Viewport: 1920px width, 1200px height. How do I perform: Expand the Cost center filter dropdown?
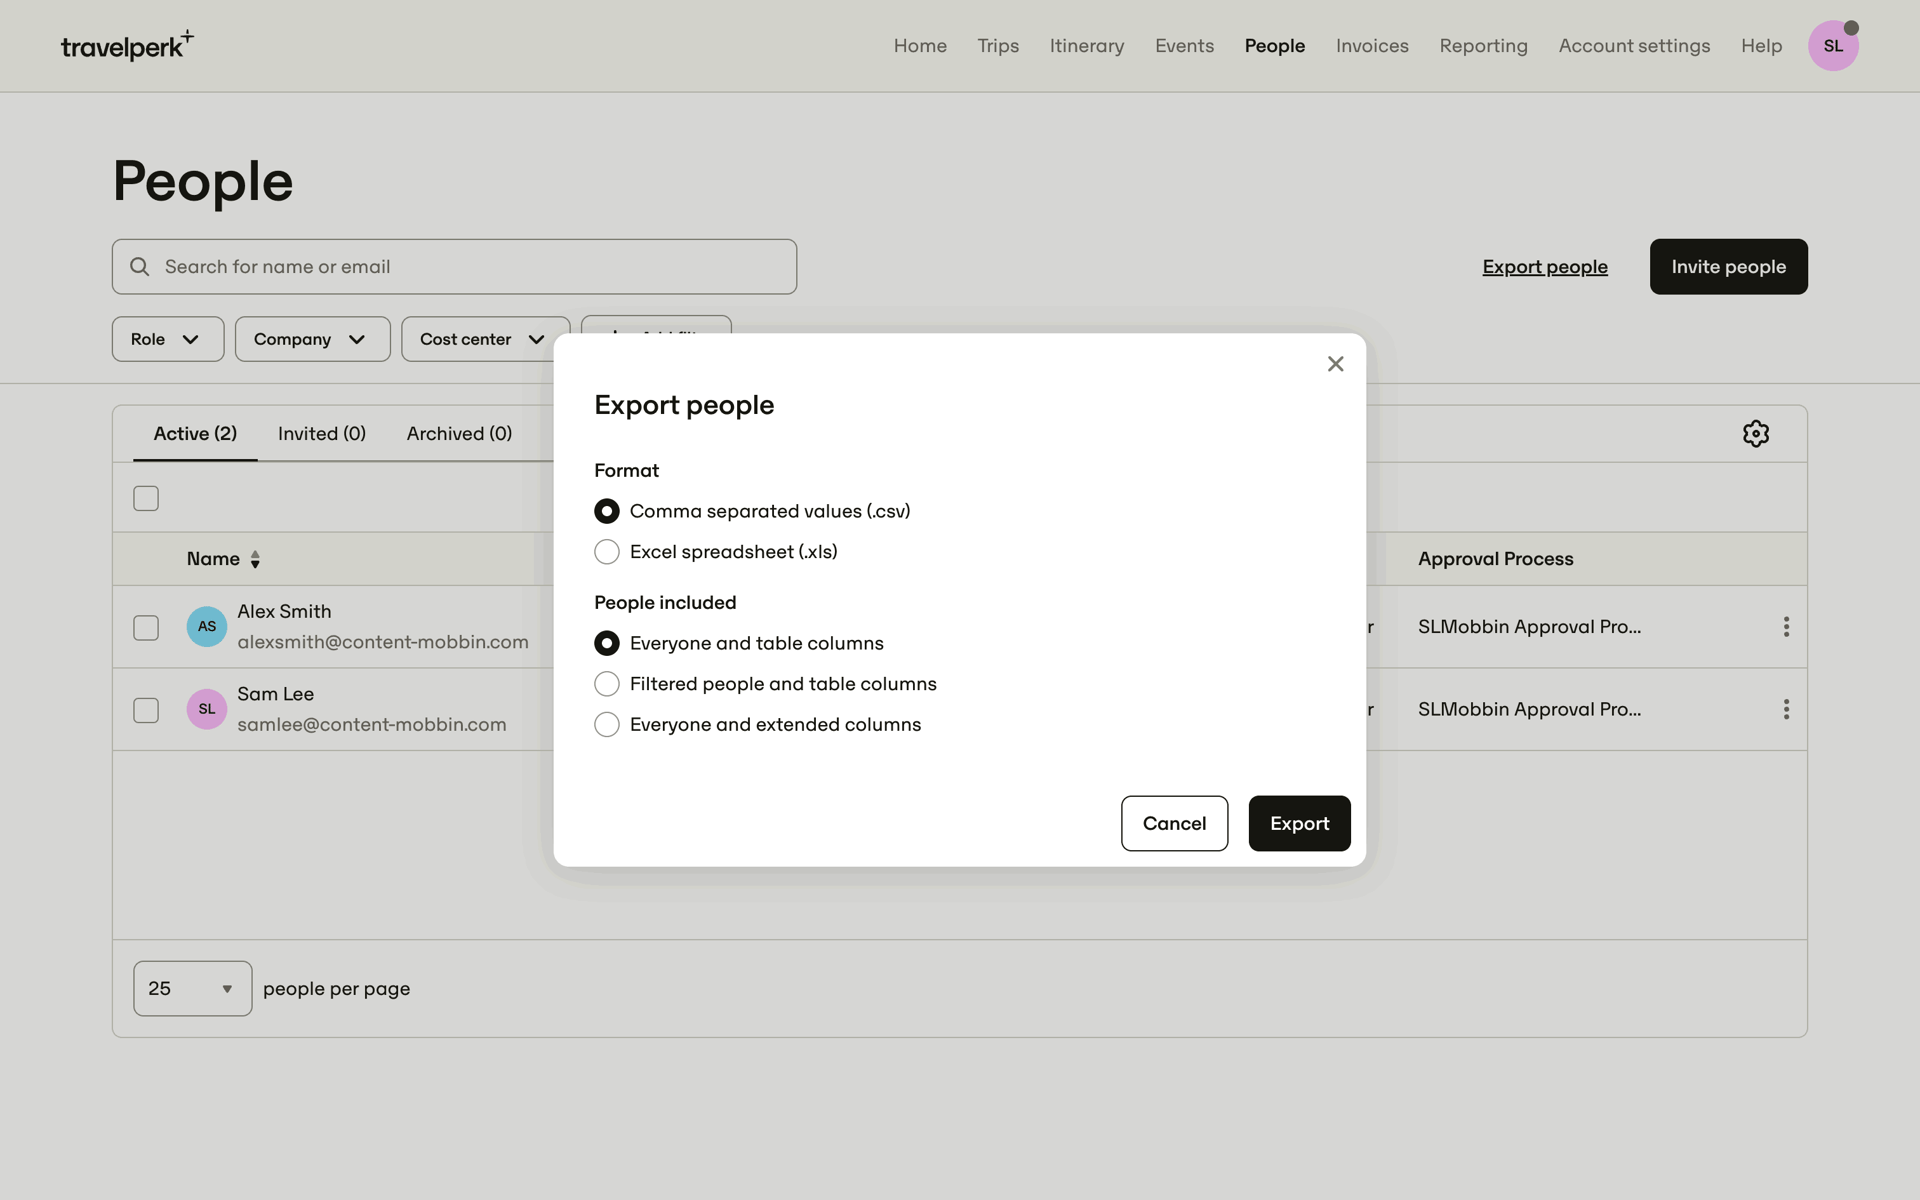pos(485,339)
